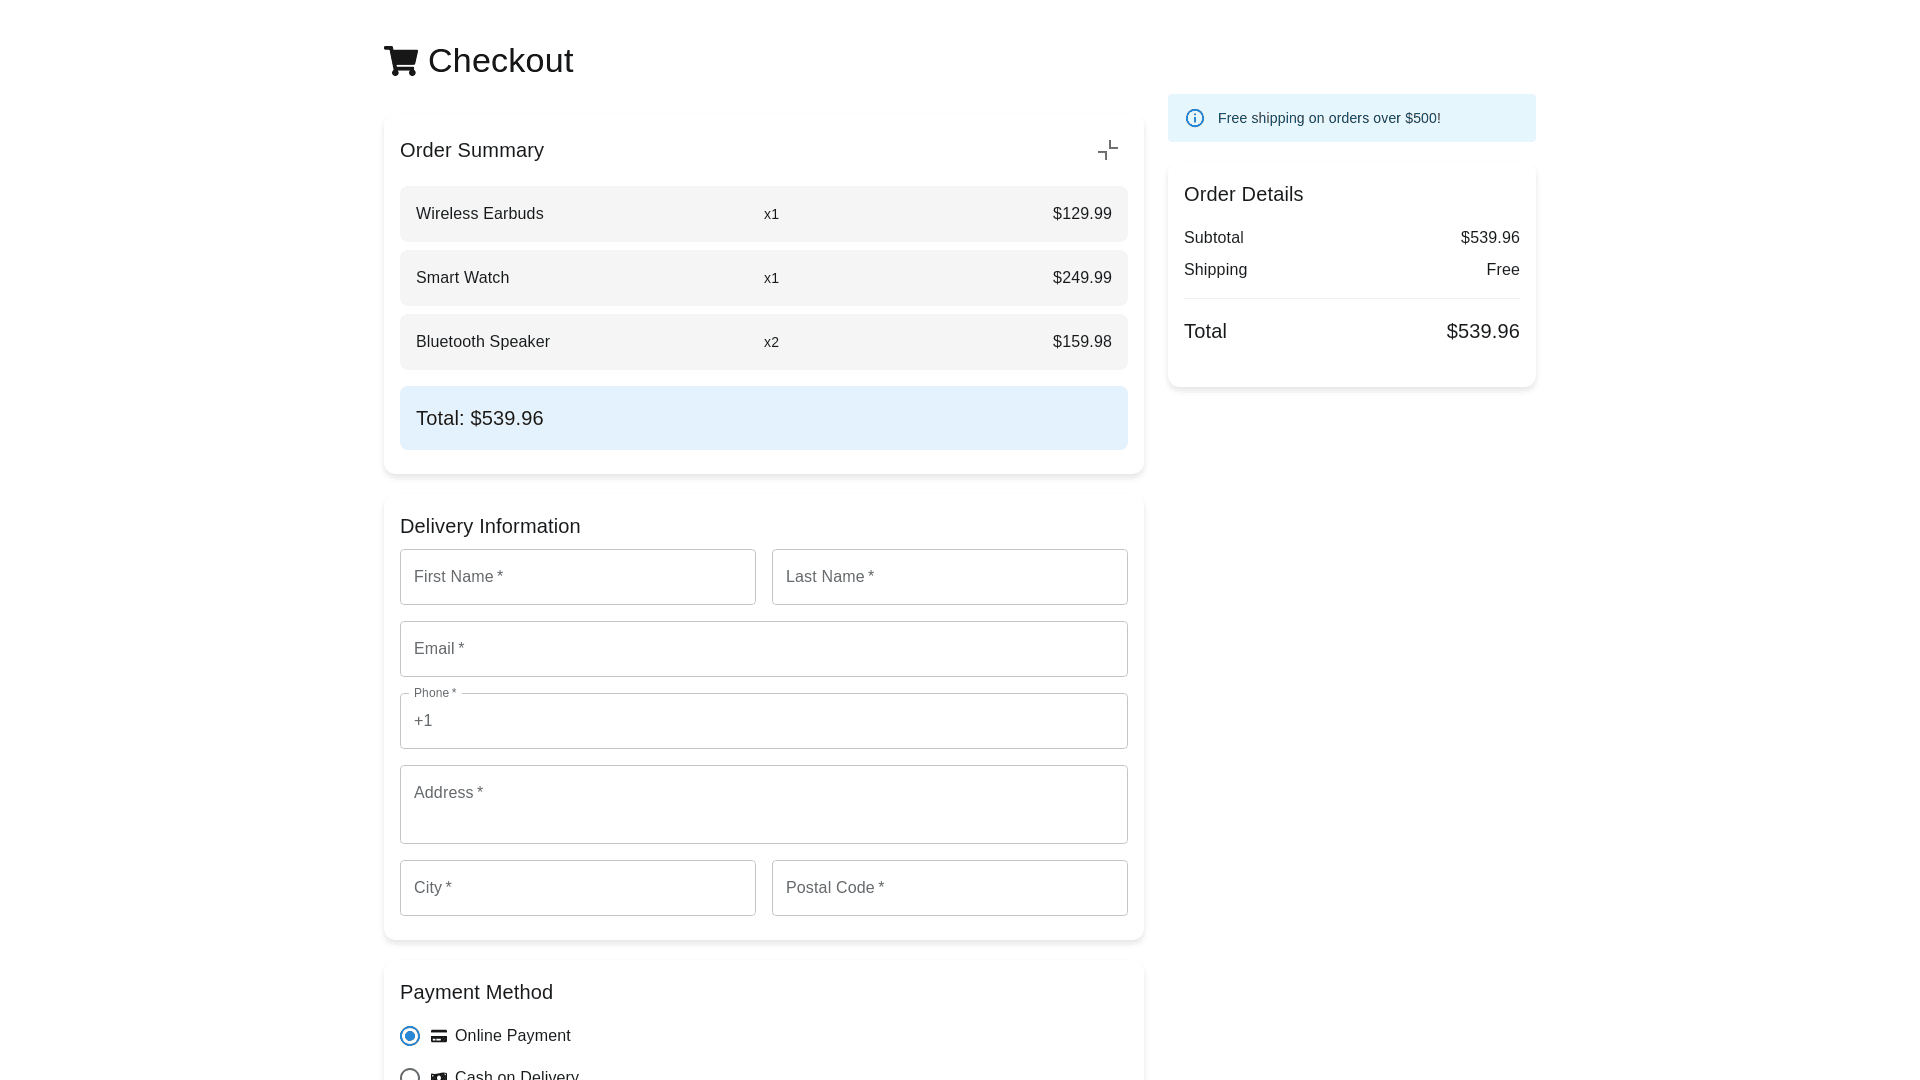Click the shopping cart icon beside Checkout
This screenshot has height=1080, width=1920.
click(401, 61)
